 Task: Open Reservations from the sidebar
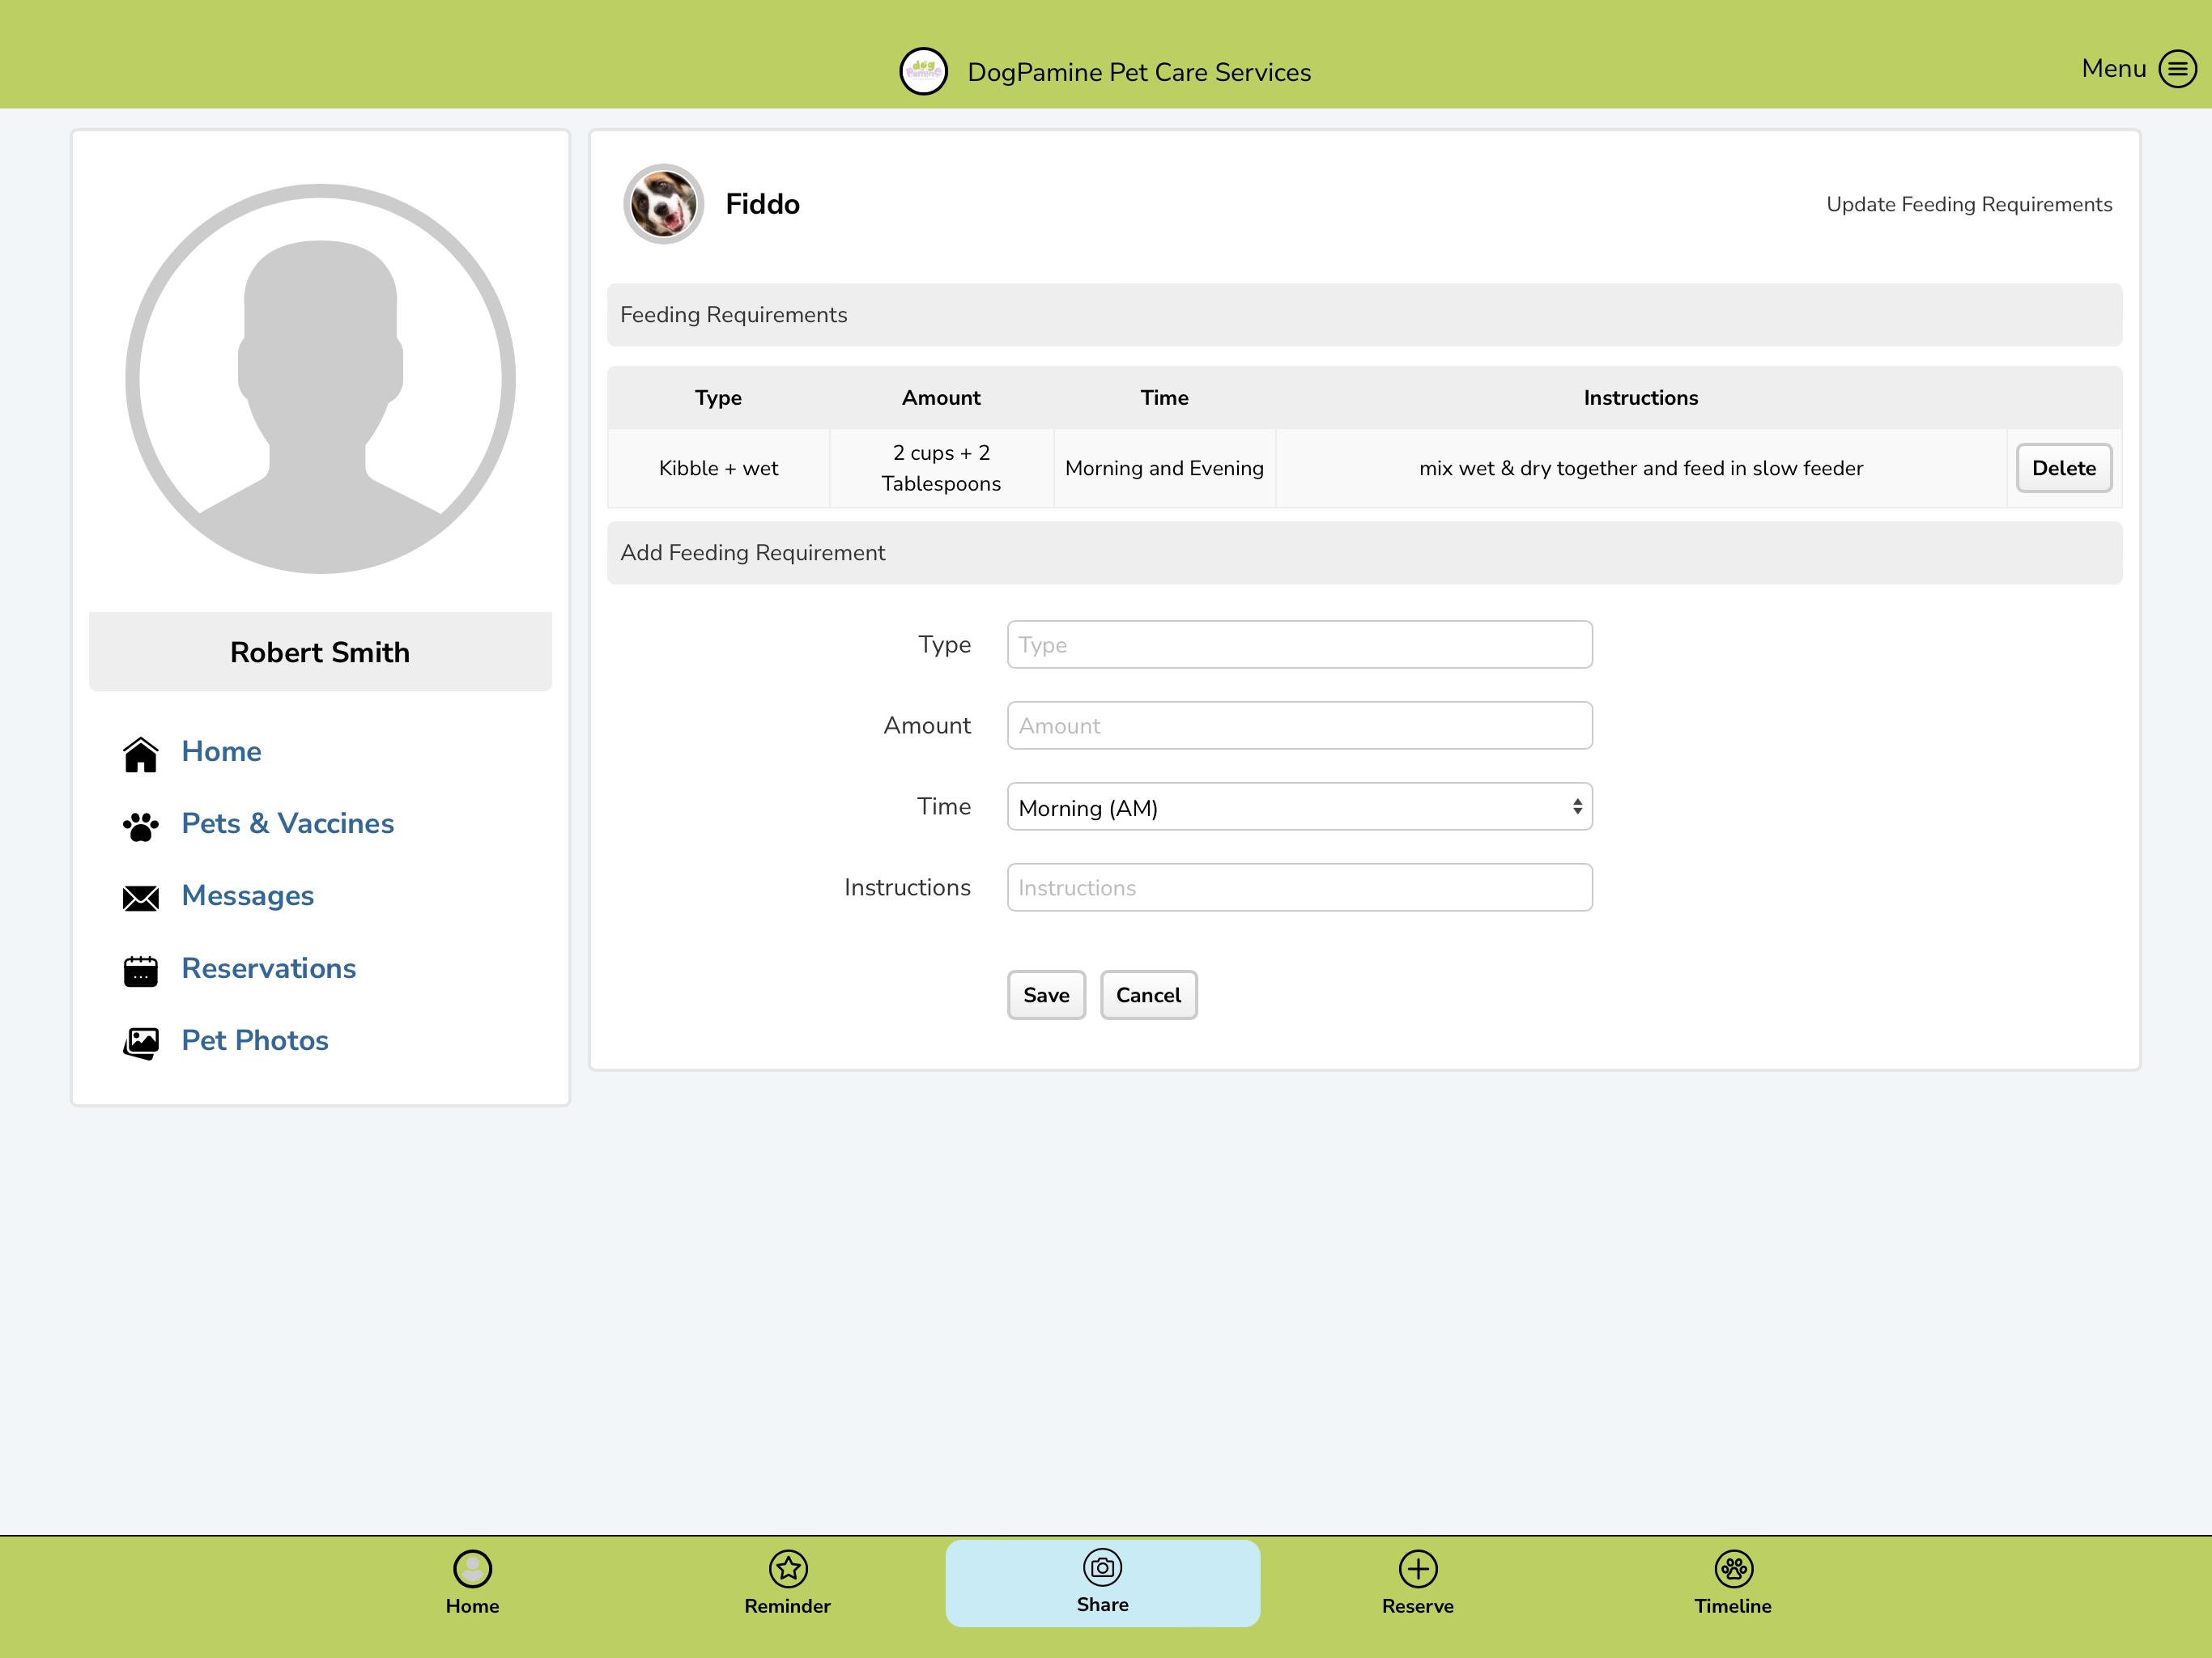(x=269, y=968)
